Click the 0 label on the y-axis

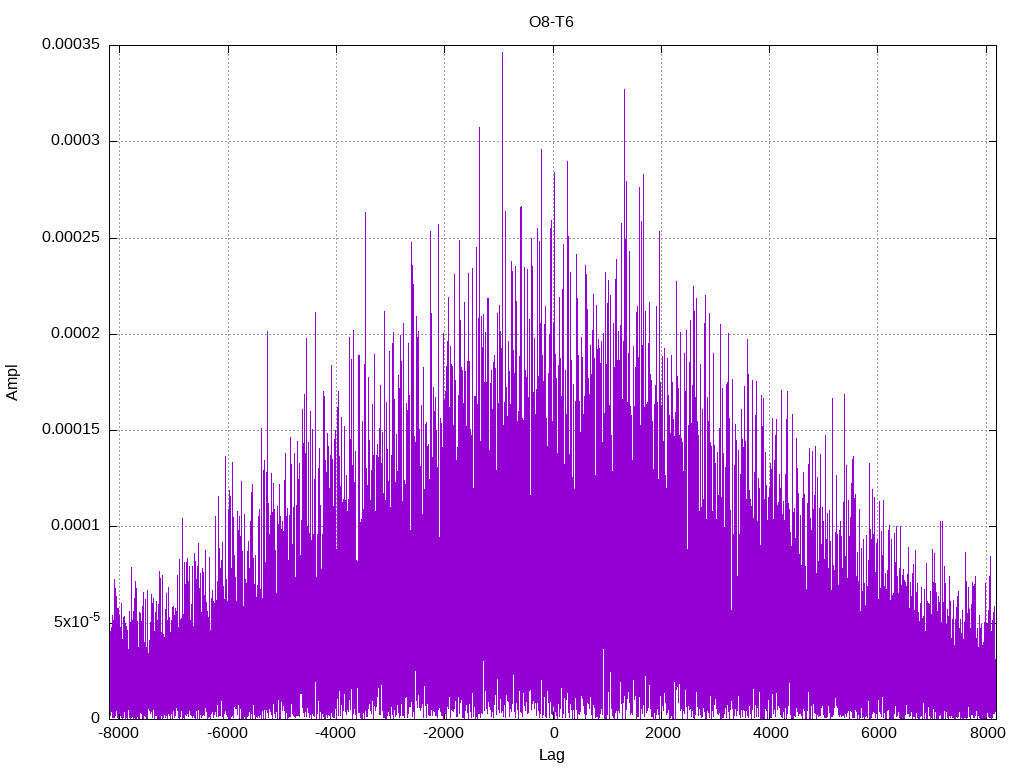coord(95,718)
